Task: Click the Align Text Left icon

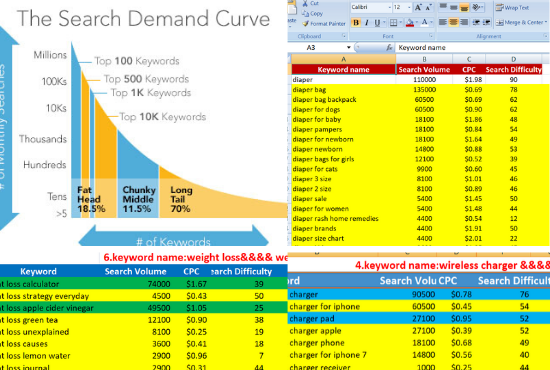Action: point(443,22)
